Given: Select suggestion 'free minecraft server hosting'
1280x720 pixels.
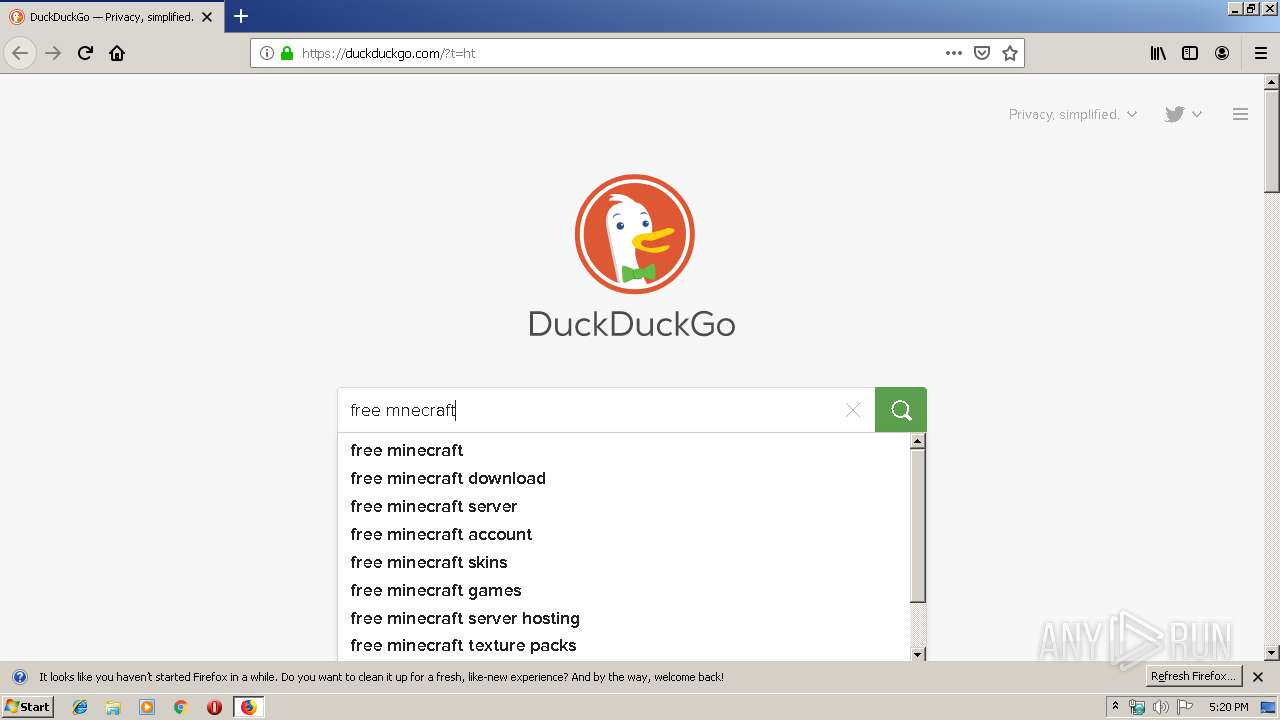Looking at the screenshot, I should click(624, 618).
